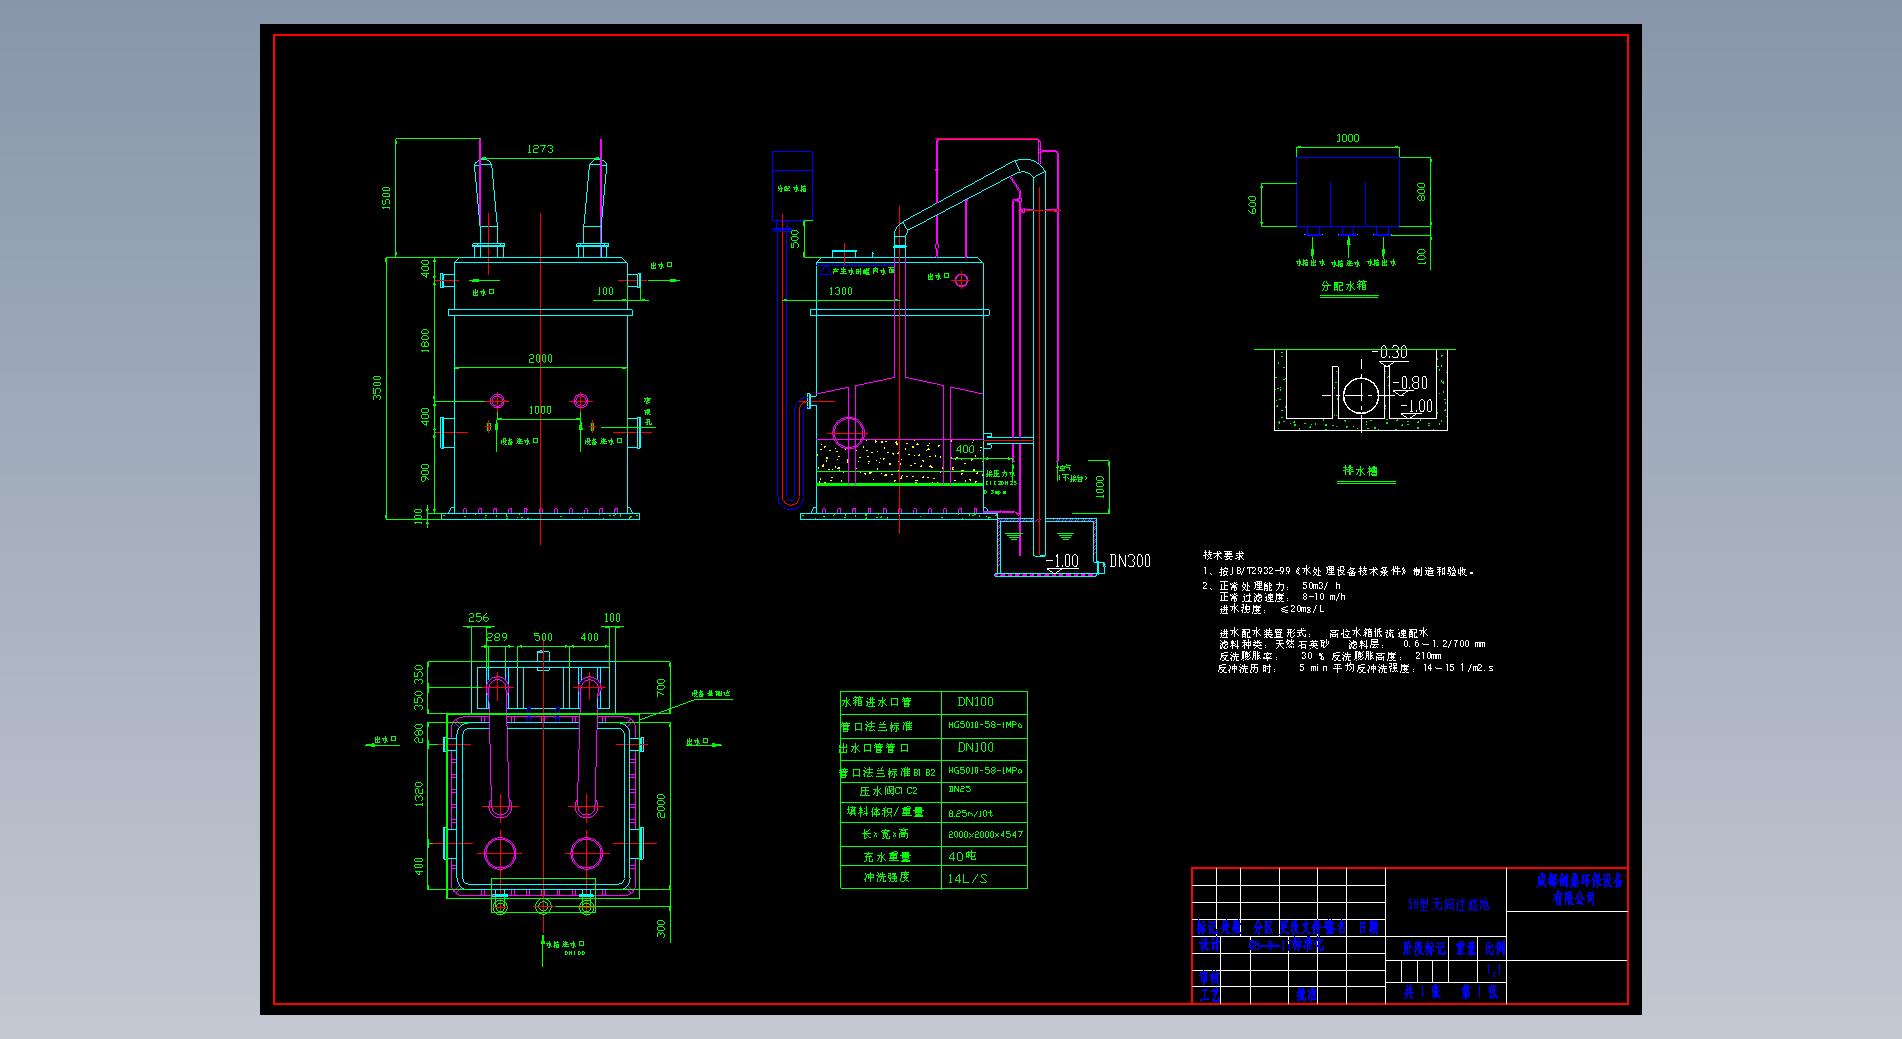The height and width of the screenshot is (1039, 1902).
Task: Click the 1273 dimension on the front view
Action: click(x=540, y=149)
